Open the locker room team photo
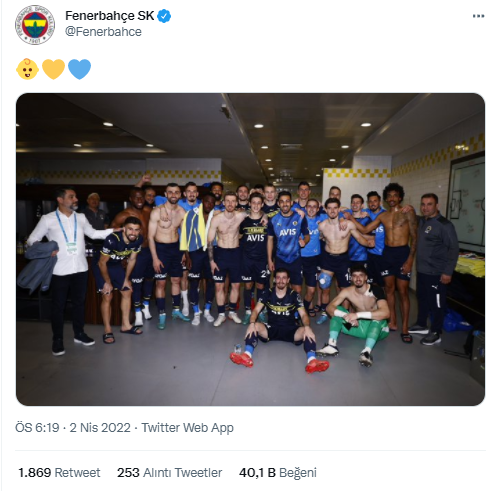500x491 pixels. click(x=250, y=249)
